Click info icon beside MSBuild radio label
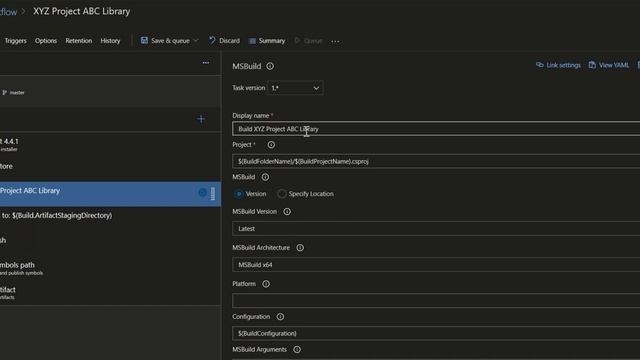 pyautogui.click(x=265, y=177)
